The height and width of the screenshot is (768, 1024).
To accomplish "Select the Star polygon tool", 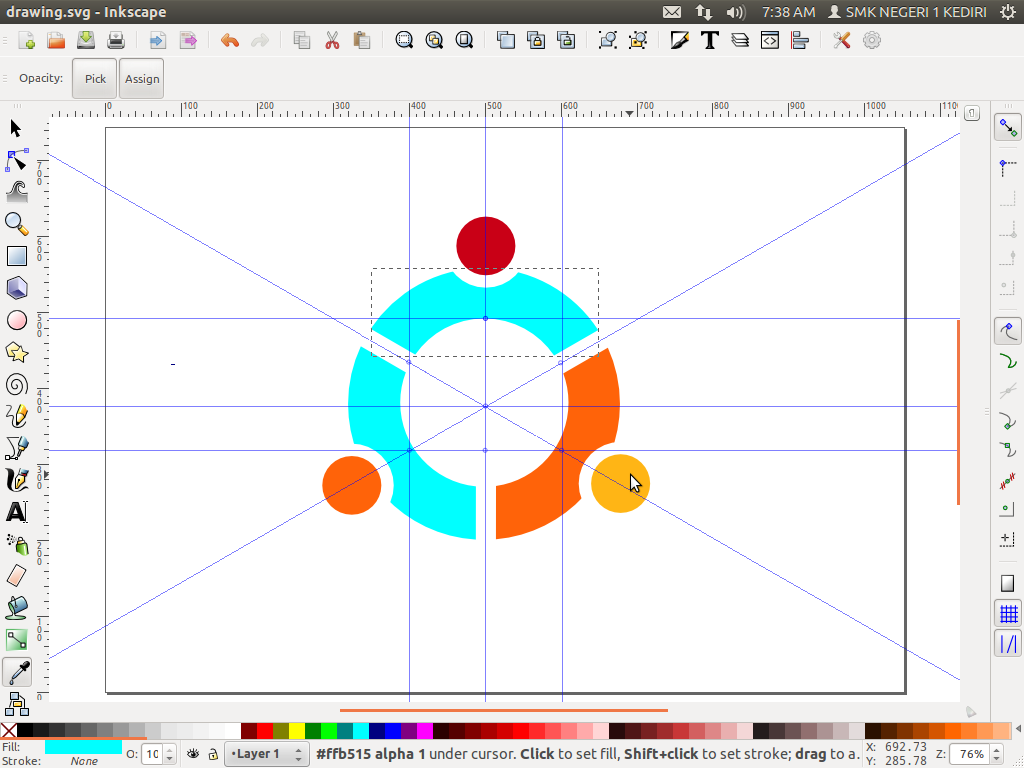I will click(17, 353).
